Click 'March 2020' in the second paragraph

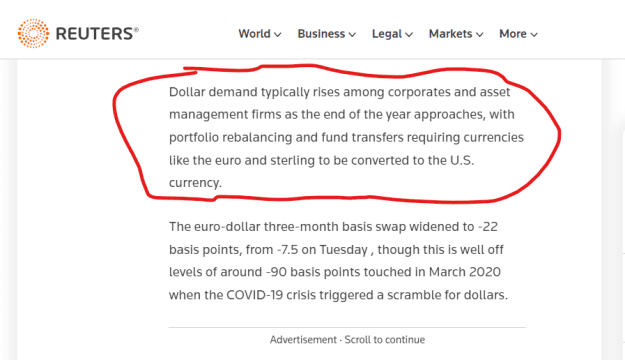pos(464,272)
